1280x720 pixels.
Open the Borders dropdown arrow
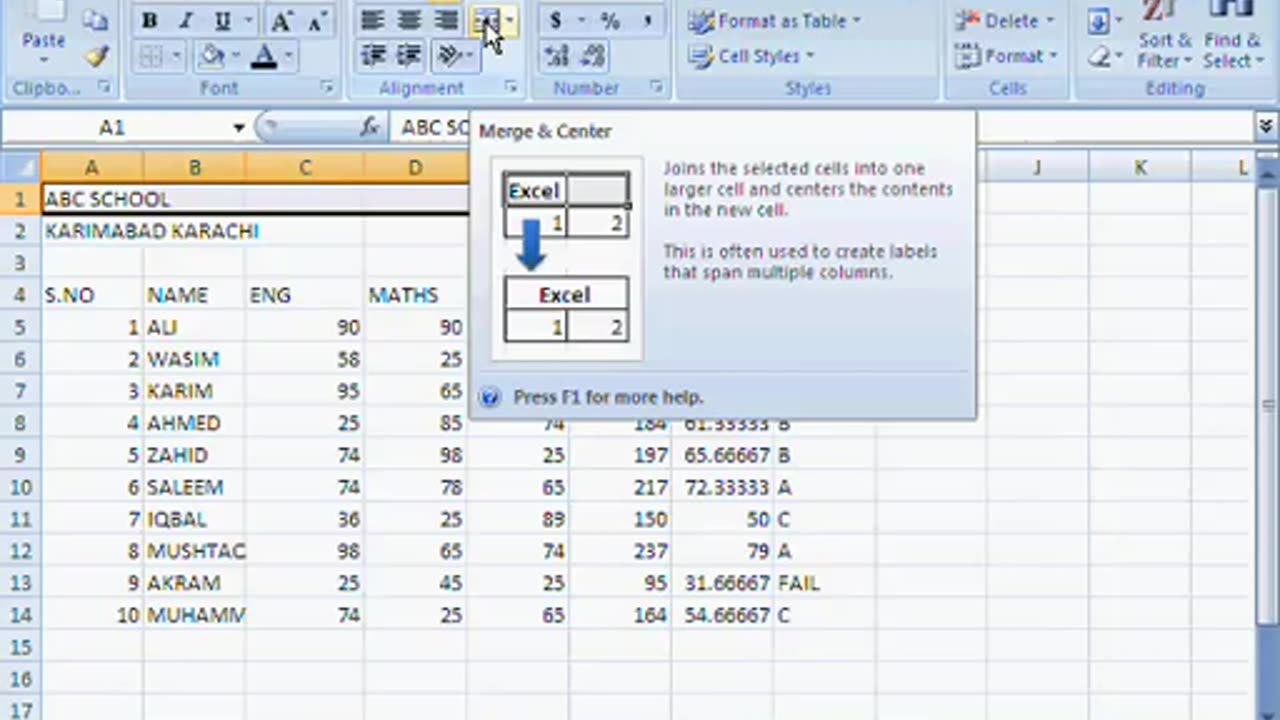176,56
